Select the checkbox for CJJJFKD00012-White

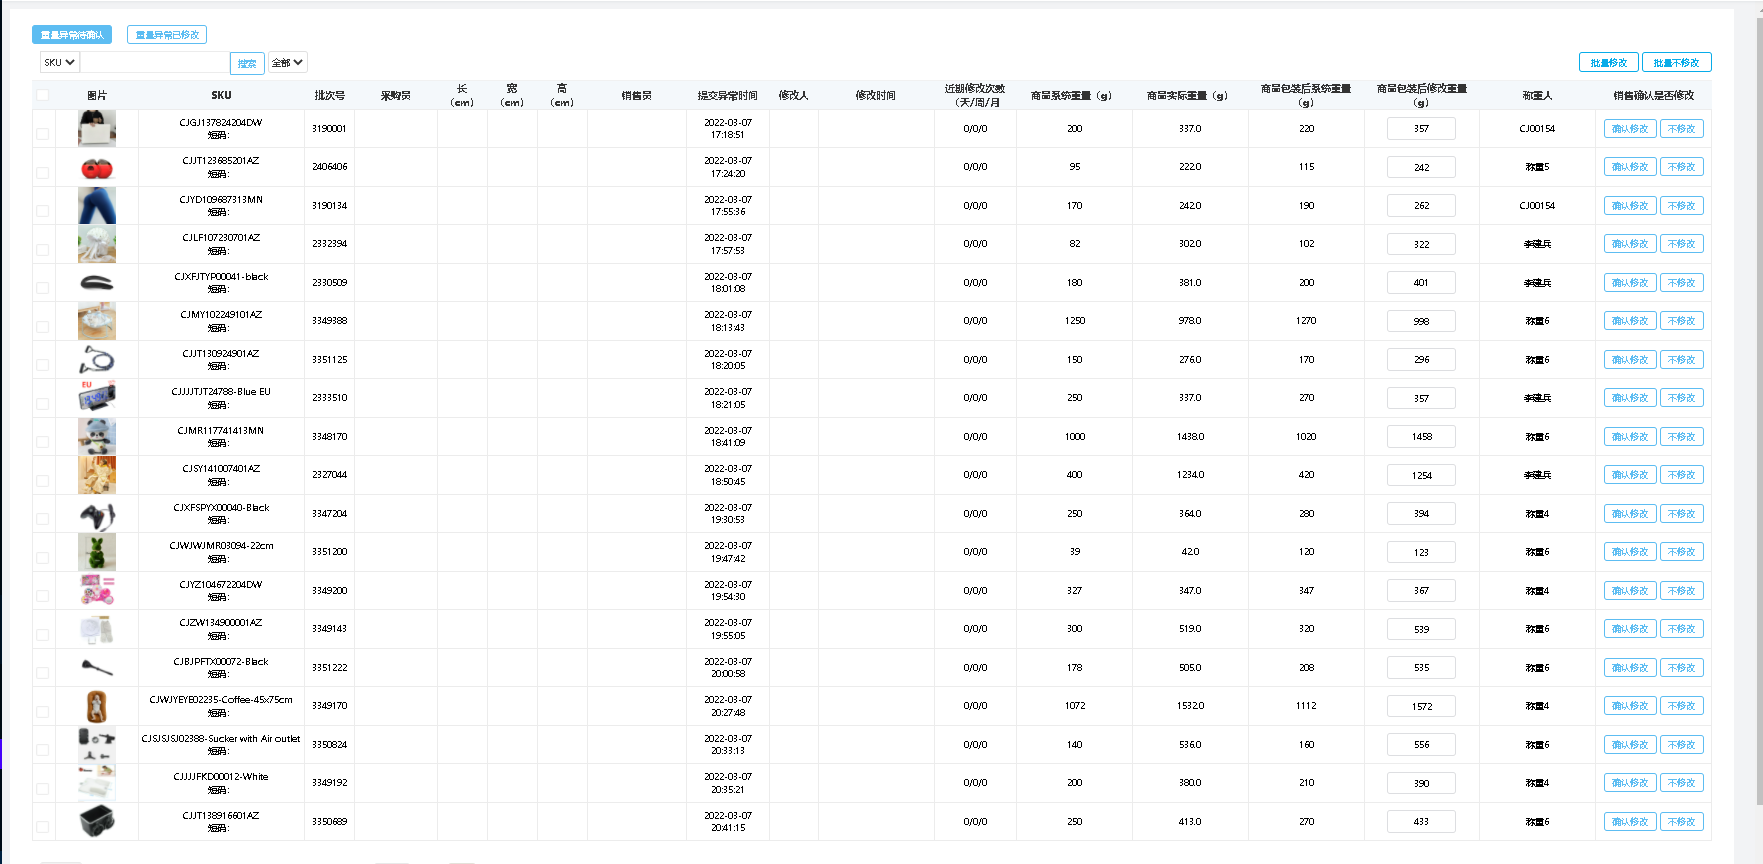[x=42, y=788]
